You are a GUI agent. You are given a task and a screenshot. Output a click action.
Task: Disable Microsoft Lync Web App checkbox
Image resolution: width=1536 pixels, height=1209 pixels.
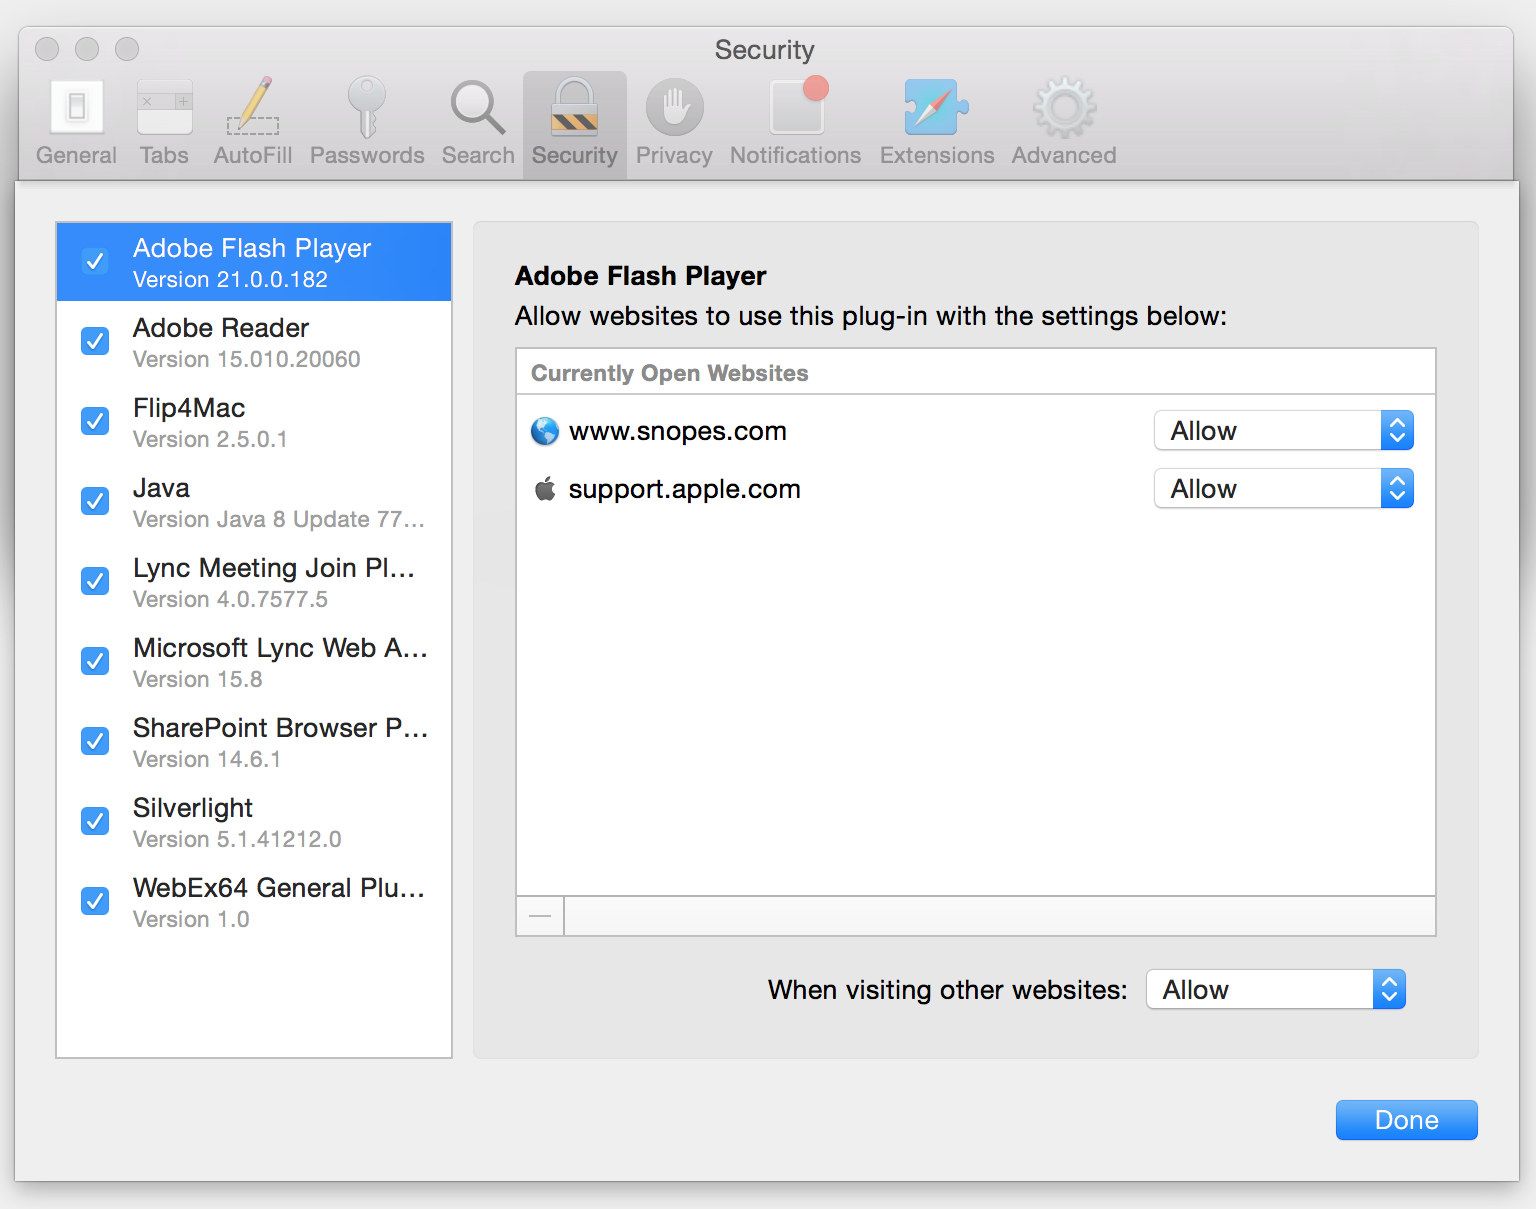(x=95, y=661)
